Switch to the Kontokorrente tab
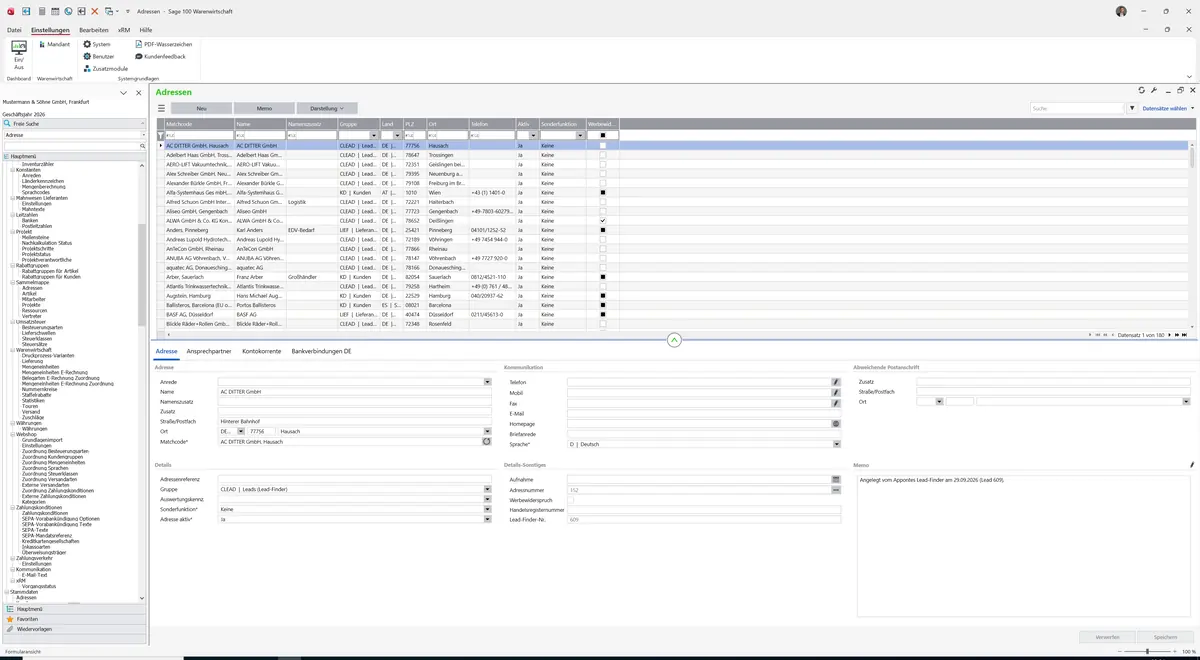This screenshot has width=1200, height=660. tap(261, 351)
